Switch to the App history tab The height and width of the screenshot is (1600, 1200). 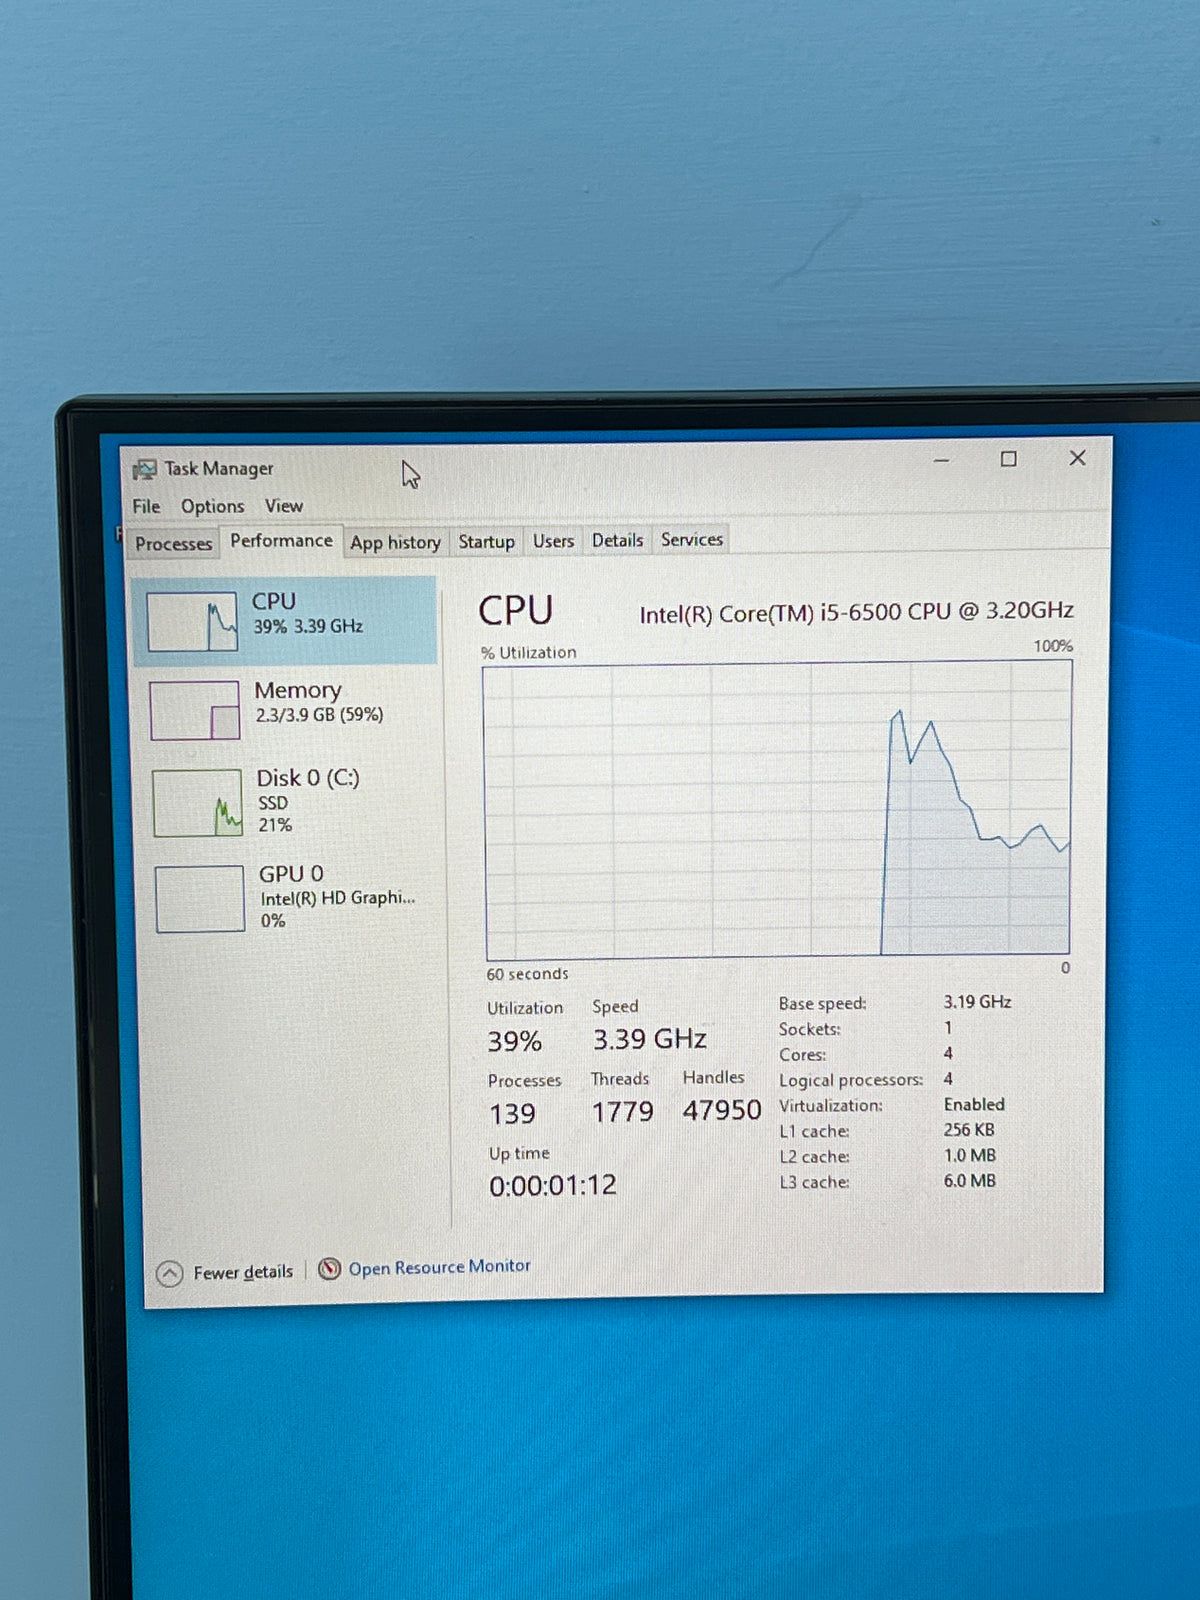coord(395,542)
